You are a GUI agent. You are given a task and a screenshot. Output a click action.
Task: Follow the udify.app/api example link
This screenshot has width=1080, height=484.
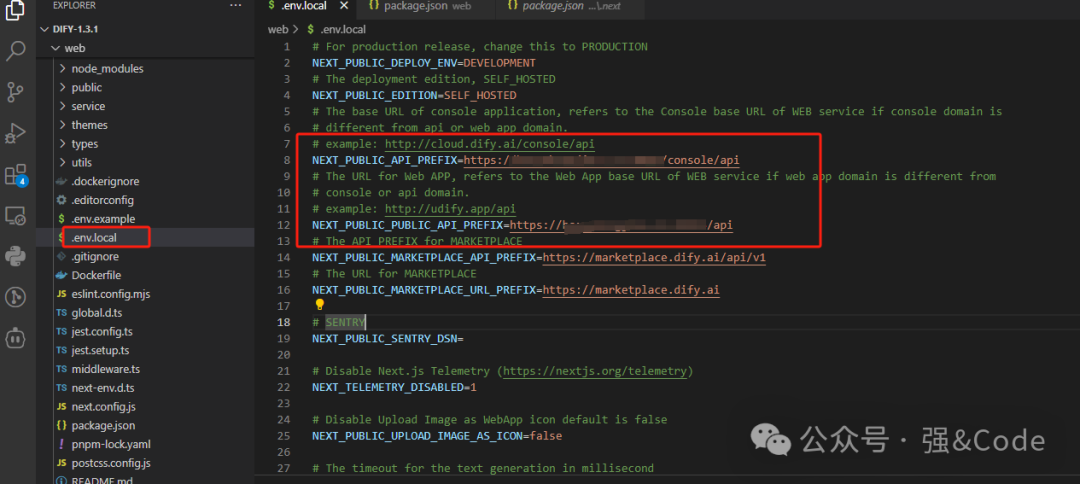click(450, 209)
